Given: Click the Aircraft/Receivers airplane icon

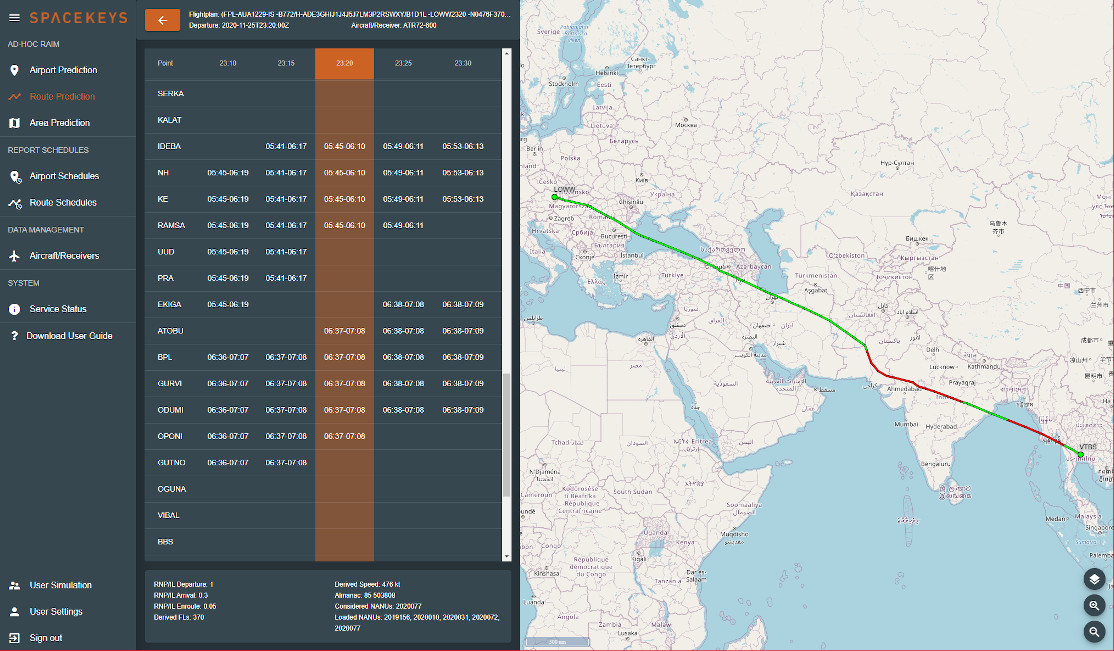Looking at the screenshot, I should point(14,256).
